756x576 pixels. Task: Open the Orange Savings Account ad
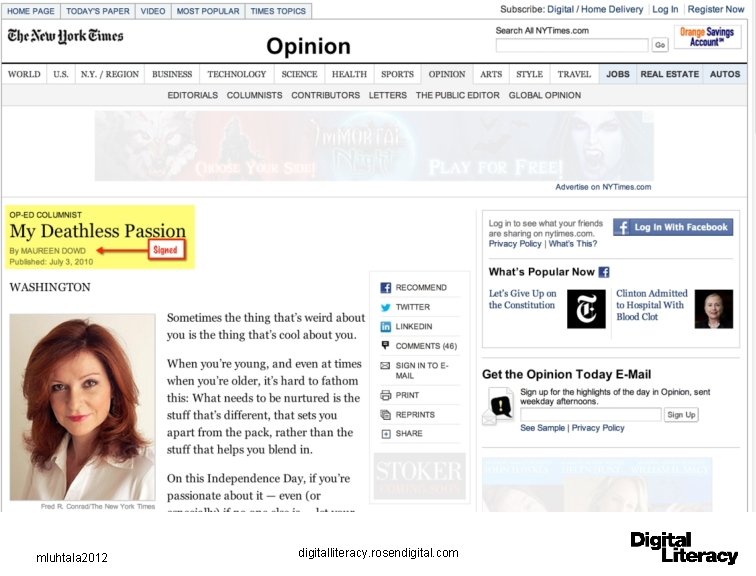pos(707,37)
